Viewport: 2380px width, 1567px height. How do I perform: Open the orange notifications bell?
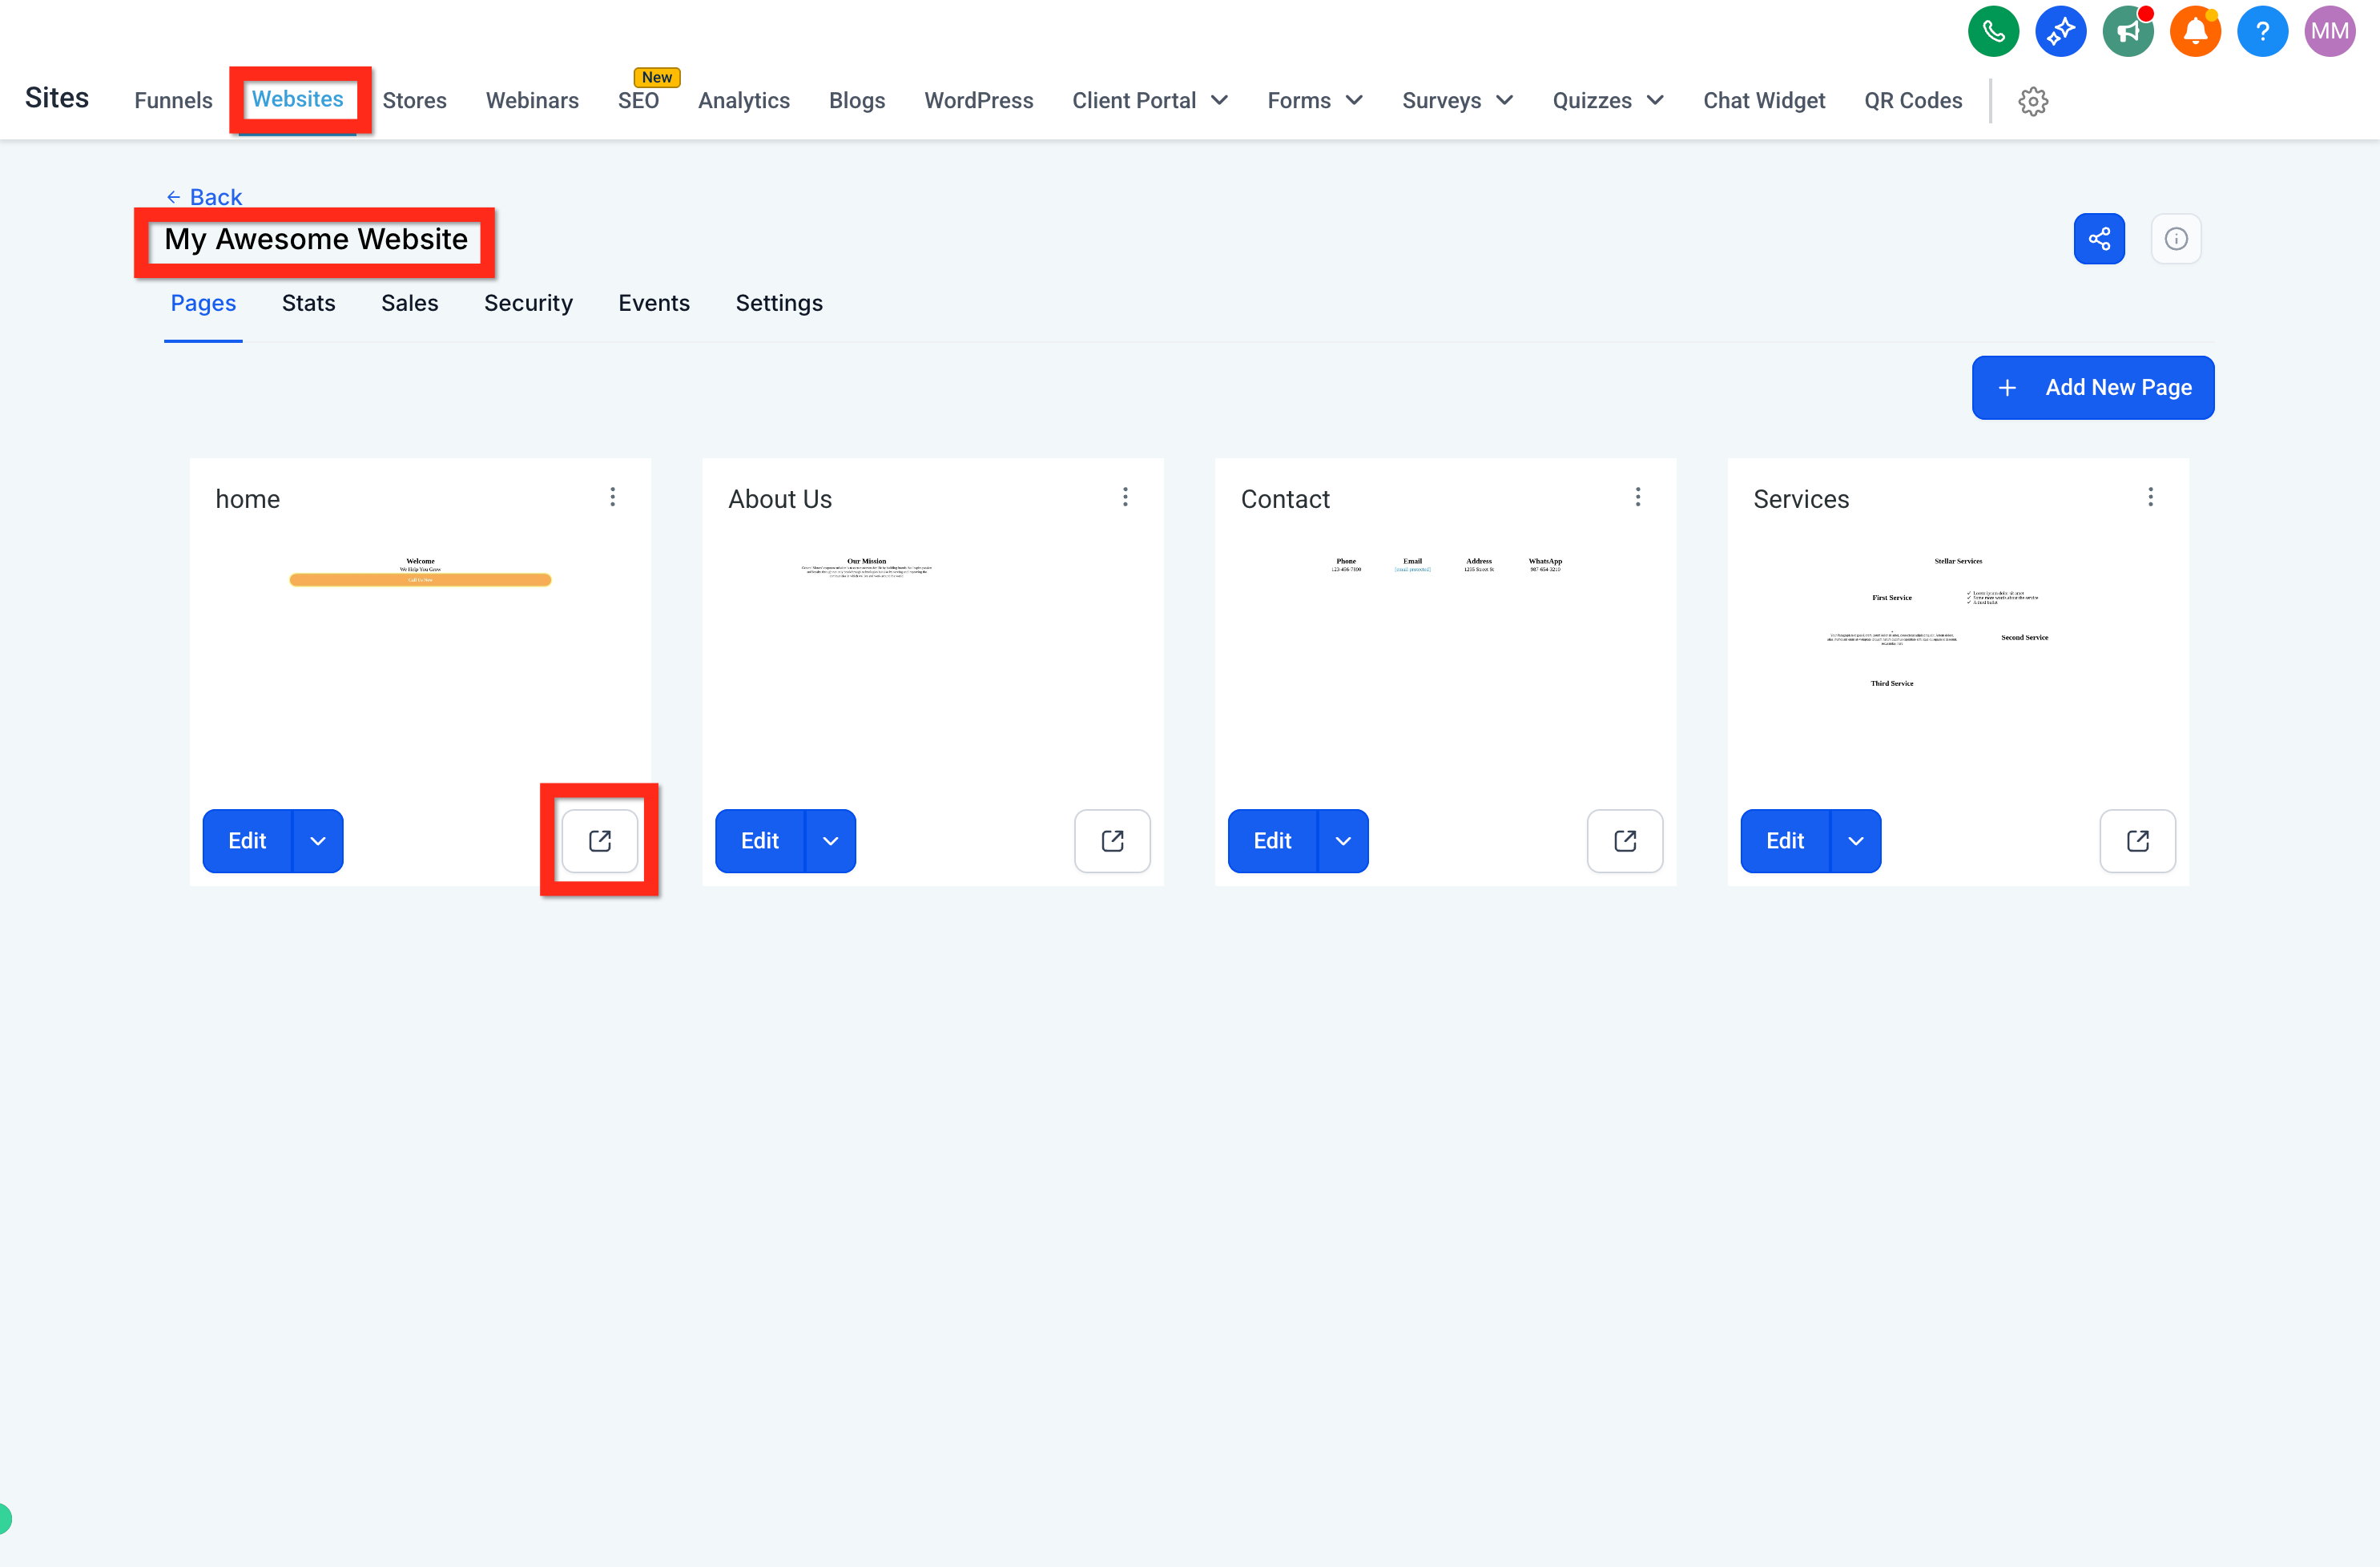(x=2195, y=32)
